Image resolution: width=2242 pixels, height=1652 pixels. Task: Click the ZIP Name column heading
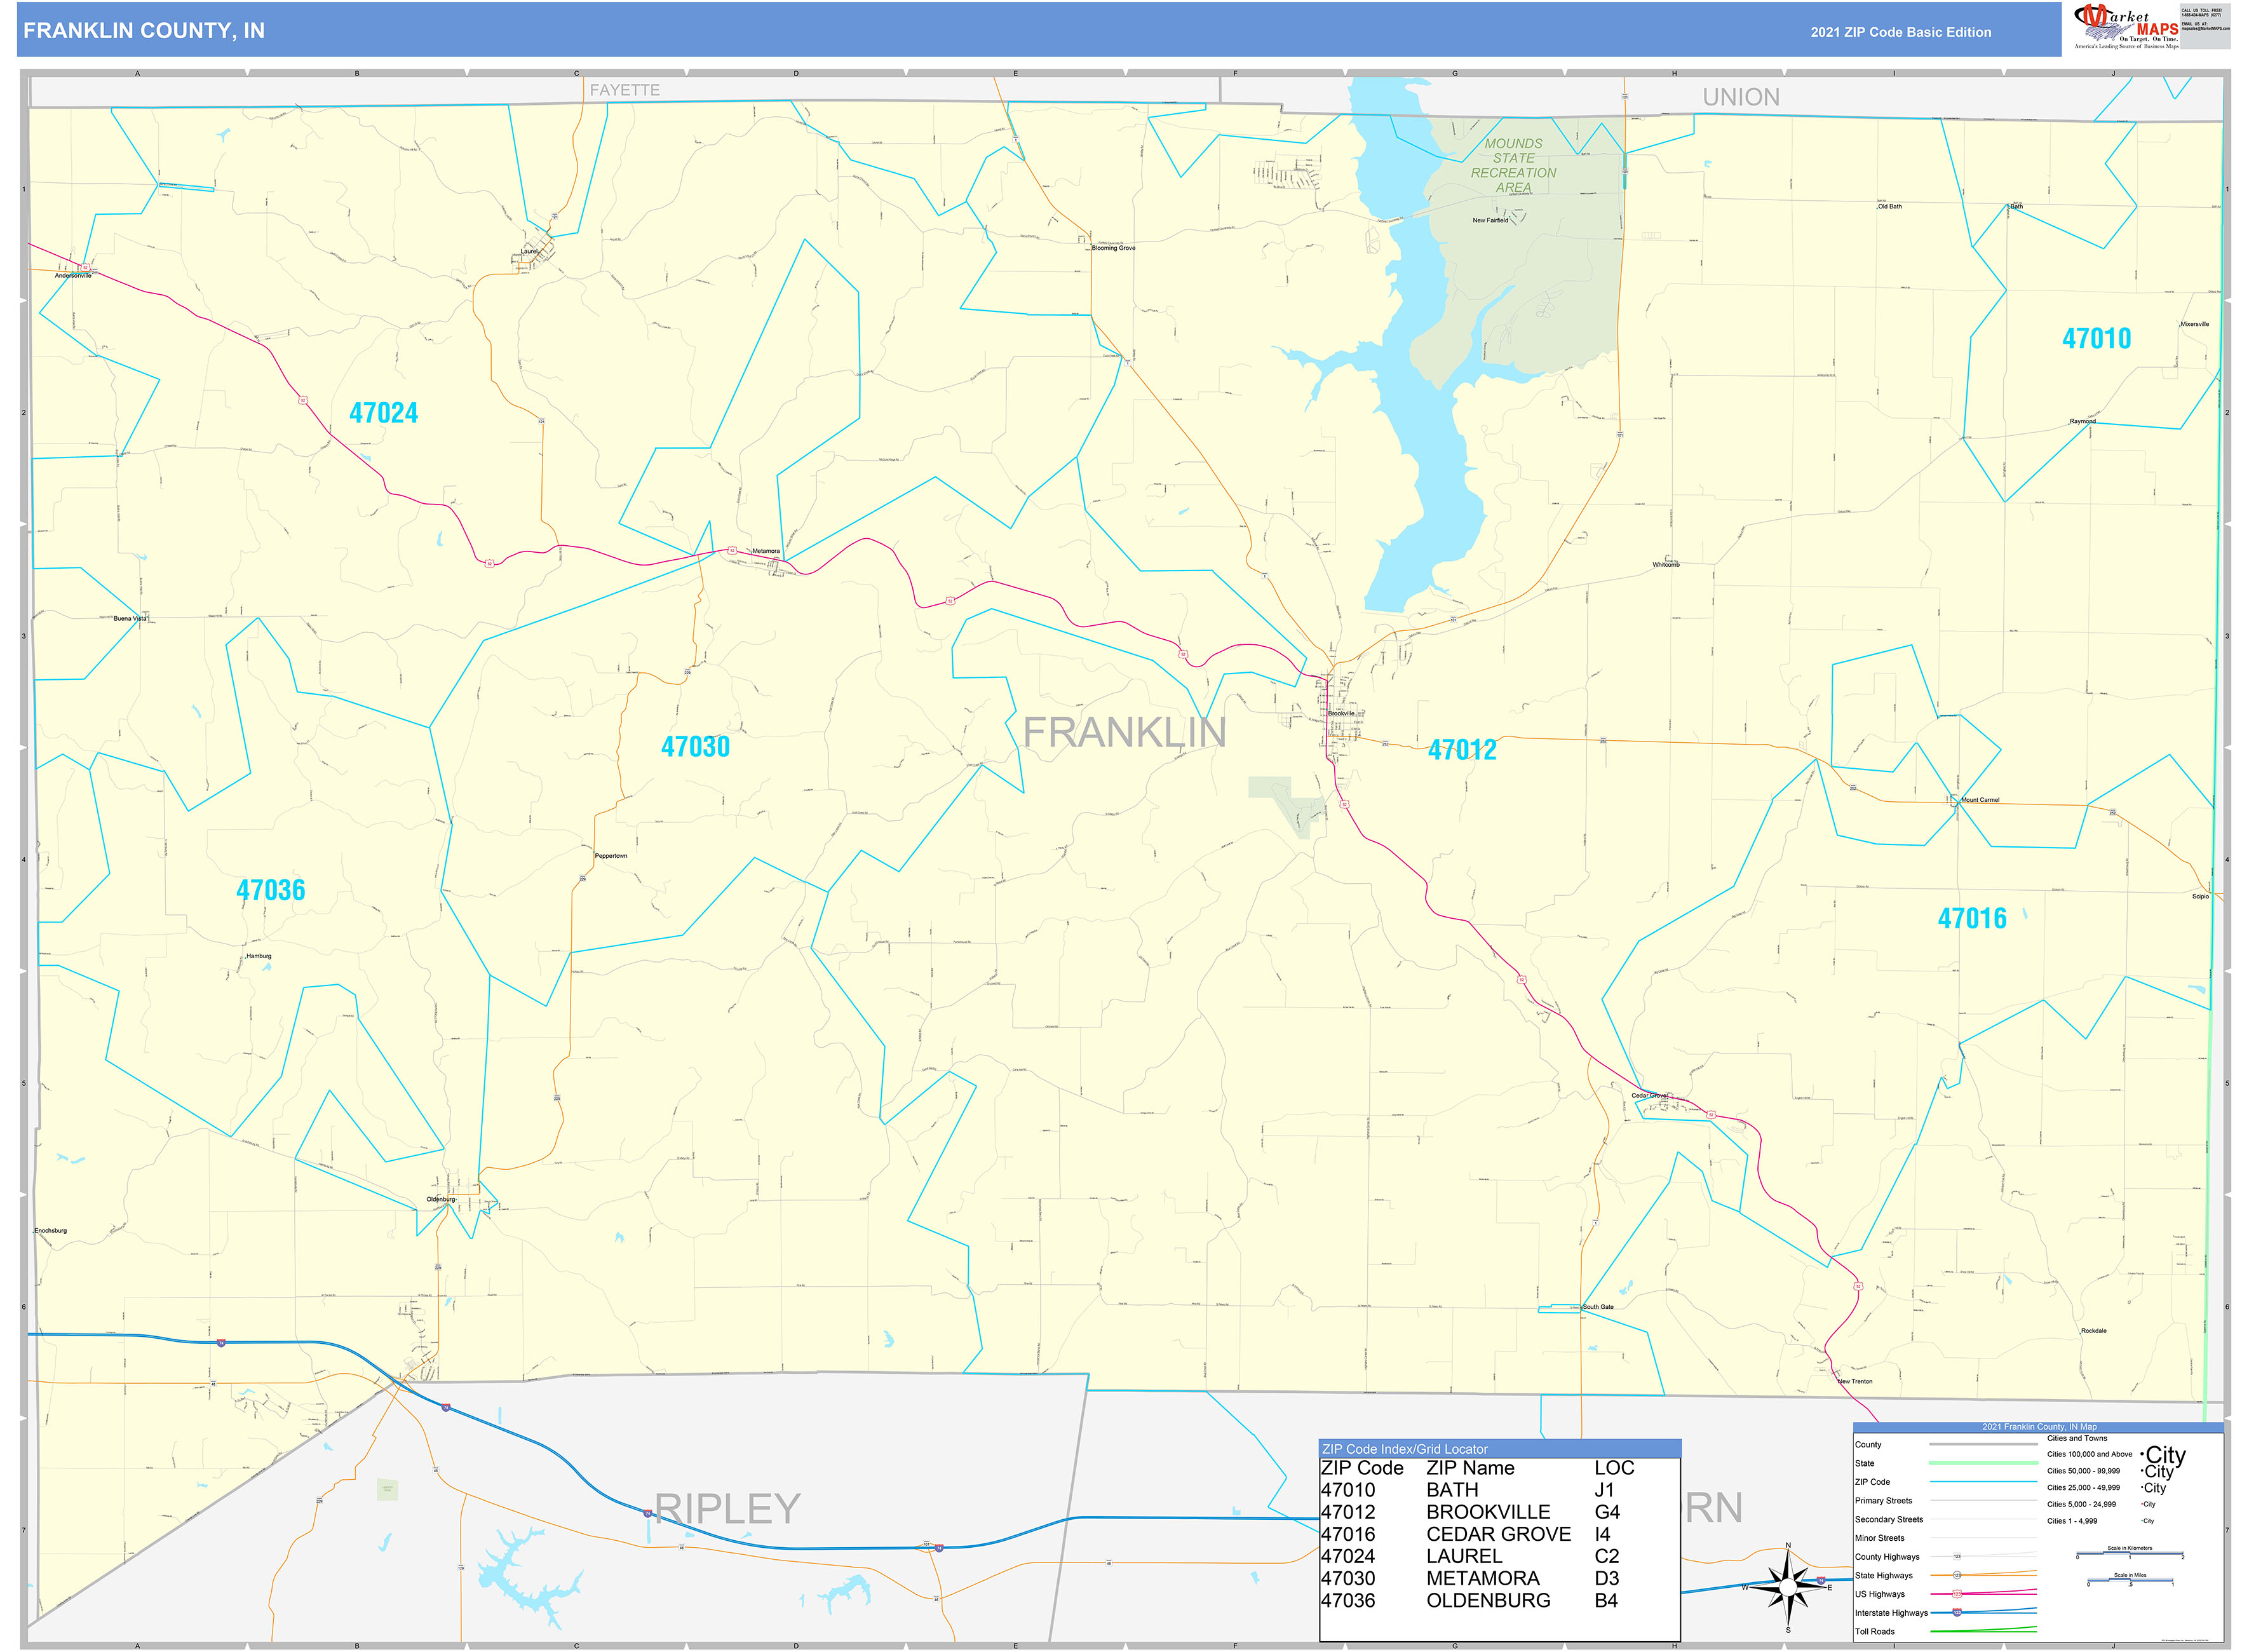1470,1468
